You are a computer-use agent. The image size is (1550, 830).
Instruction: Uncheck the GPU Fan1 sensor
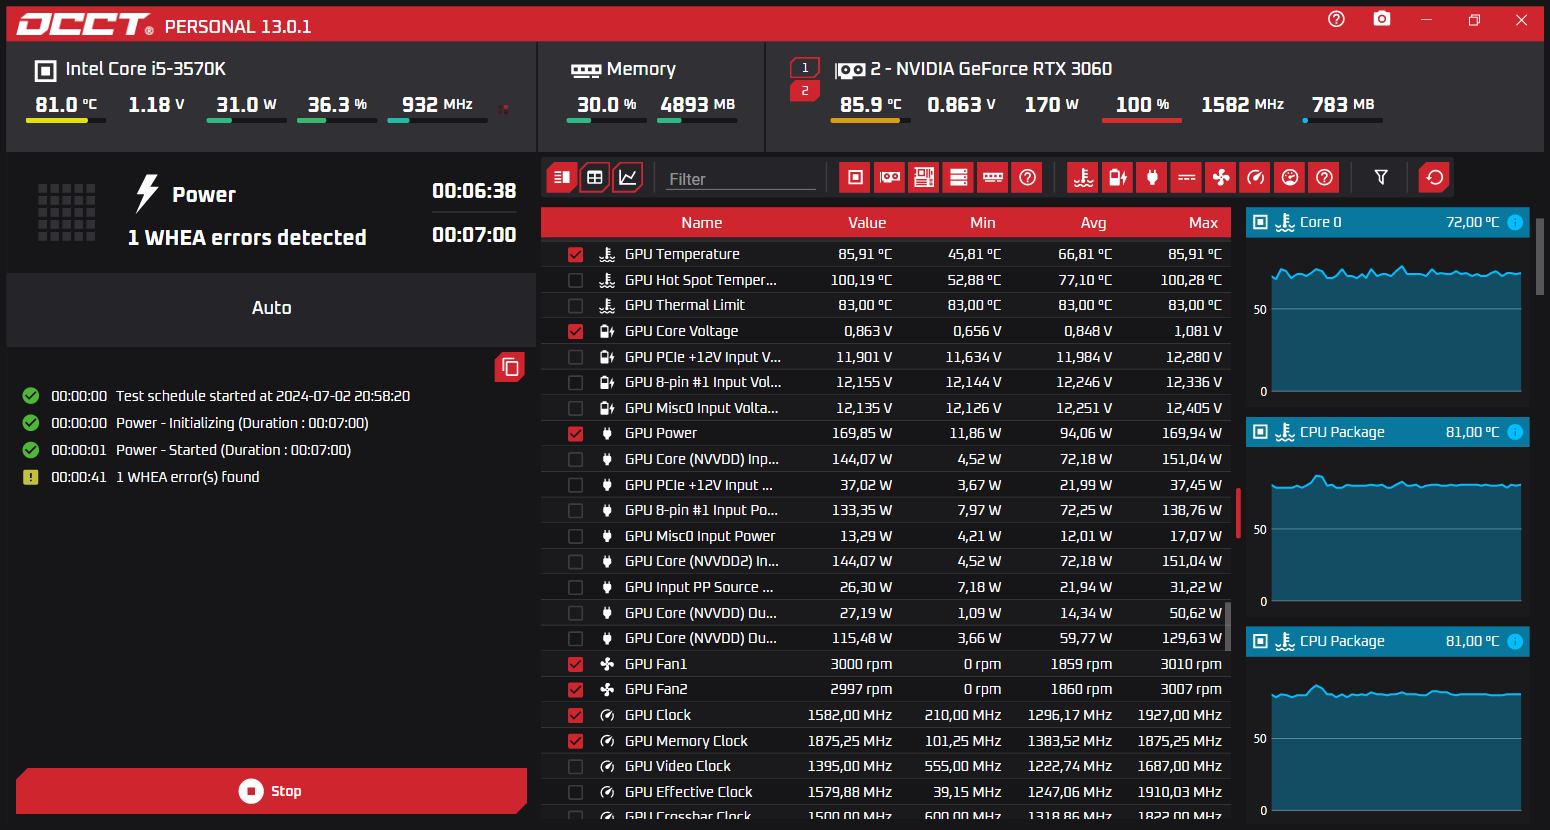(575, 664)
